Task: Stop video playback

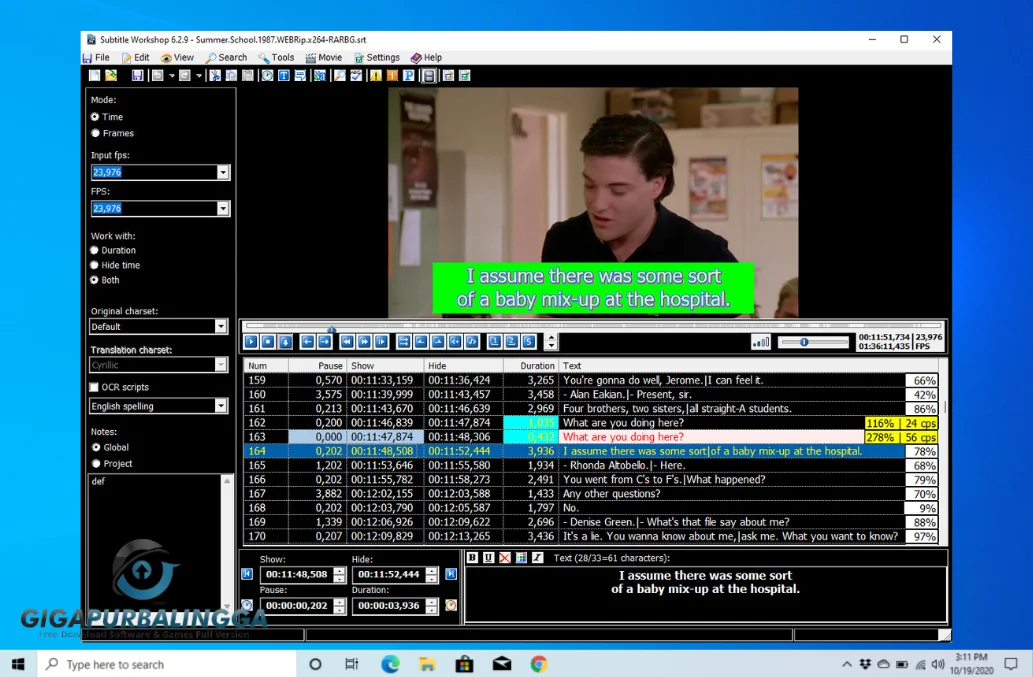Action: [268, 342]
